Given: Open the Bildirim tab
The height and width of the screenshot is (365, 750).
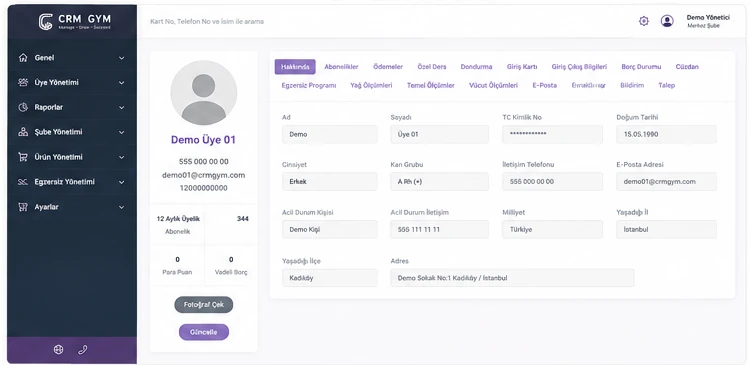Looking at the screenshot, I should [x=632, y=86].
